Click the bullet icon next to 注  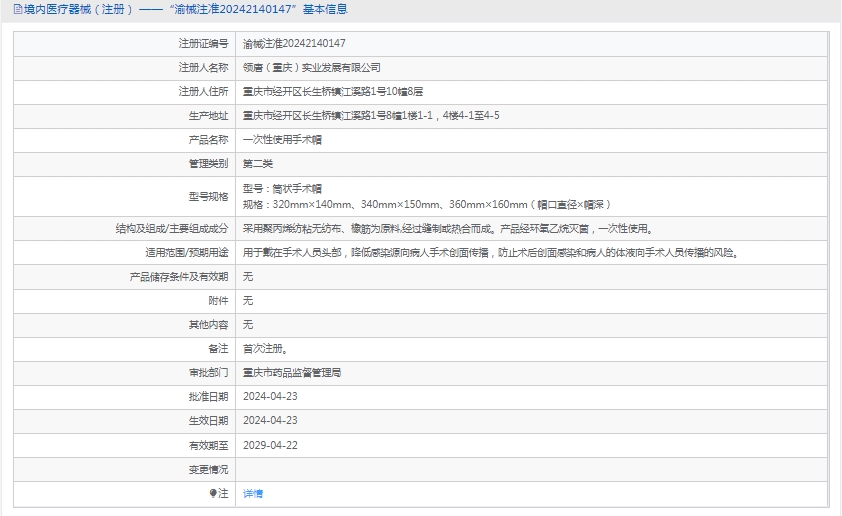click(213, 493)
